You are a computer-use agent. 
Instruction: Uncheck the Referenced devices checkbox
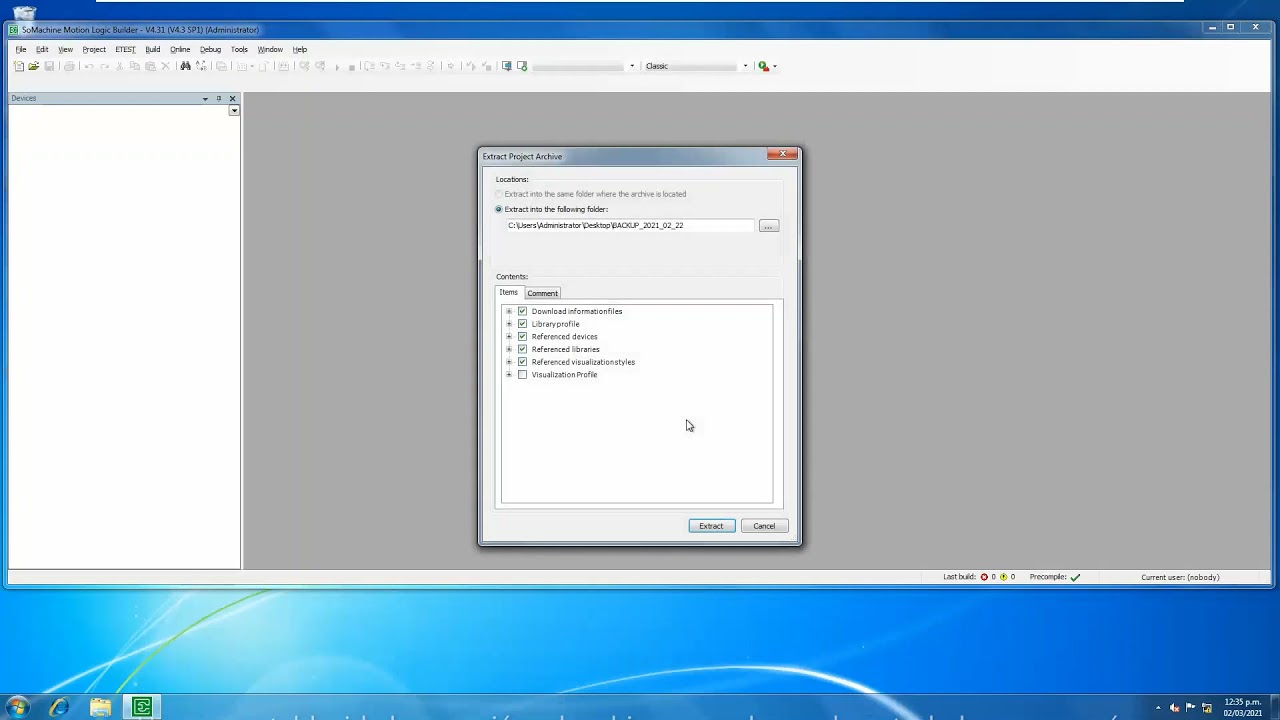point(522,337)
